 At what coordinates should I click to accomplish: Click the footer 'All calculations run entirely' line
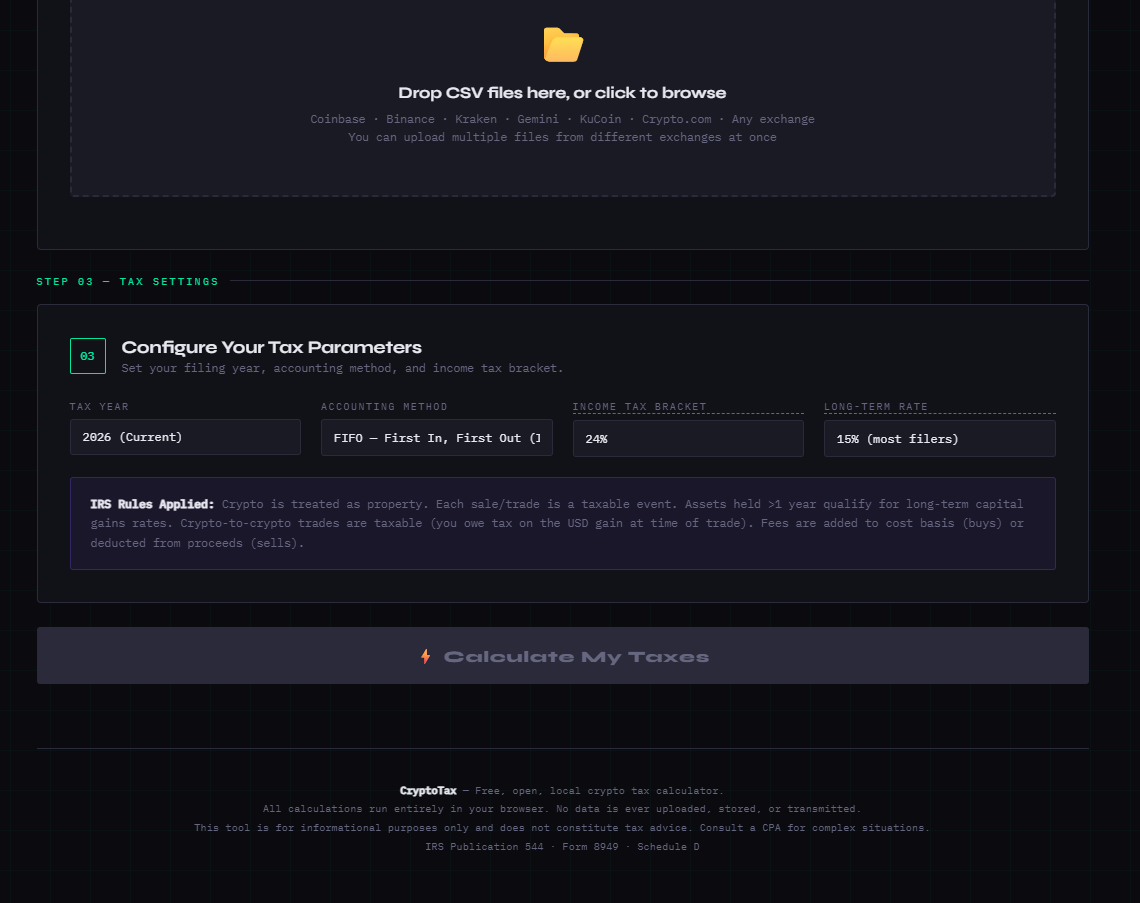click(x=562, y=809)
